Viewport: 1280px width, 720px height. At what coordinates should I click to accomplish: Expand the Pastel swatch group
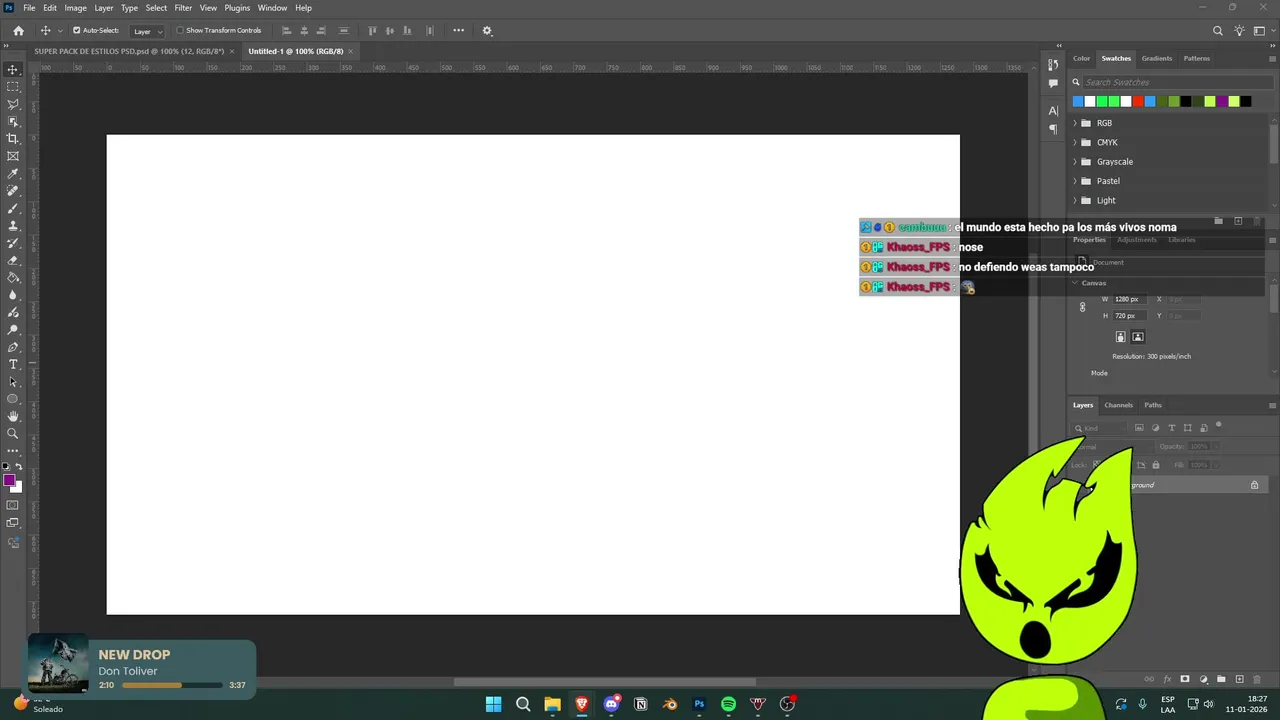point(1075,181)
